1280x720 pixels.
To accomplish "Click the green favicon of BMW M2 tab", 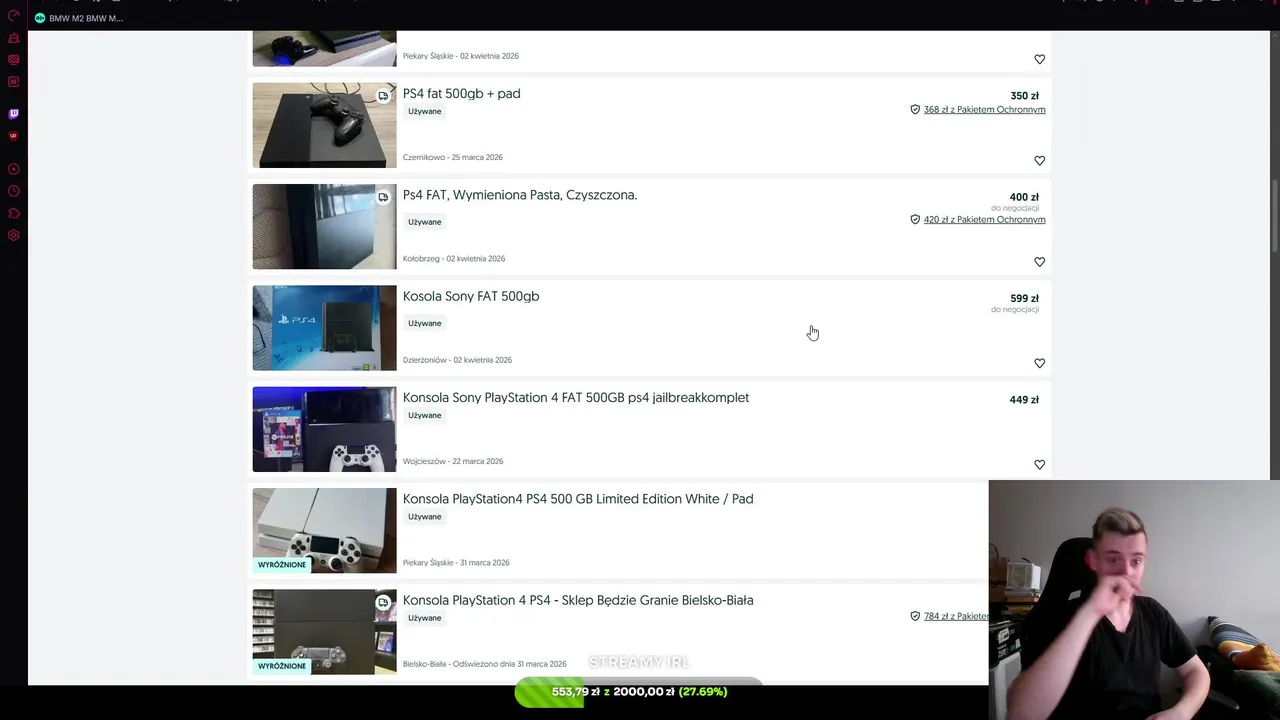I will 40,18.
